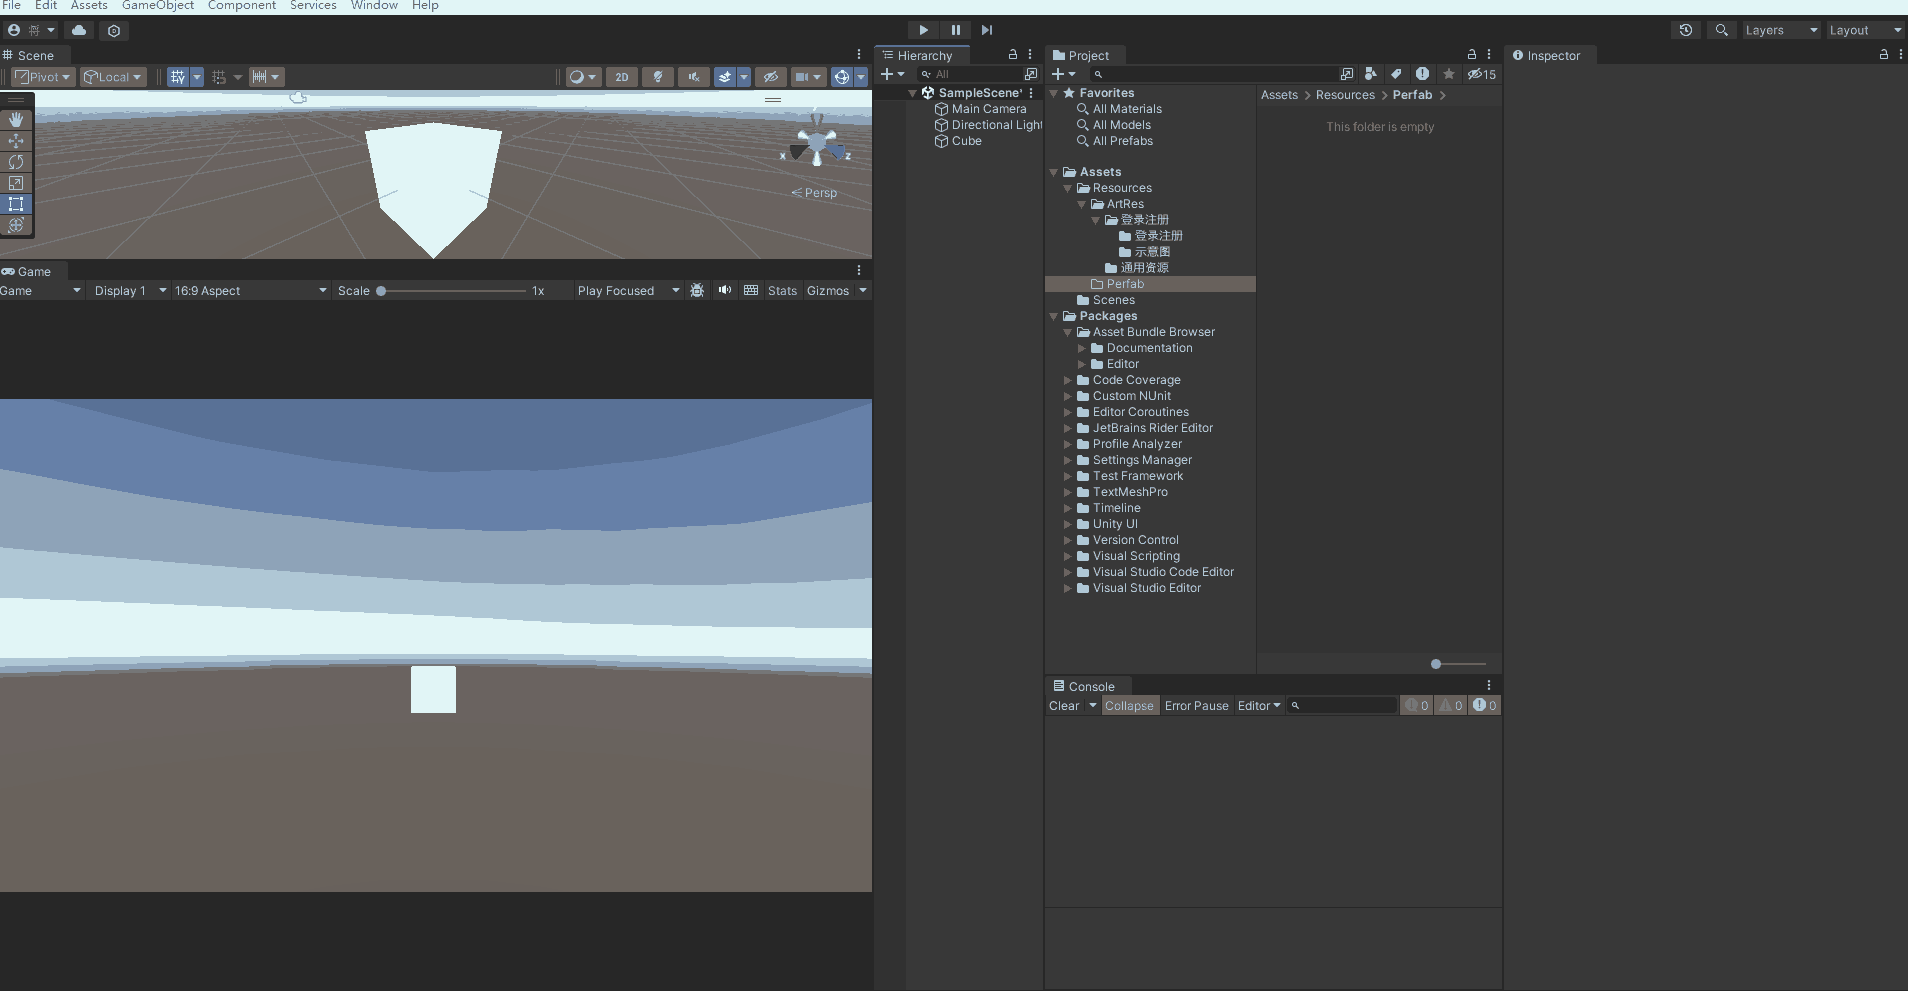Open the GameObject menu

pos(158,6)
